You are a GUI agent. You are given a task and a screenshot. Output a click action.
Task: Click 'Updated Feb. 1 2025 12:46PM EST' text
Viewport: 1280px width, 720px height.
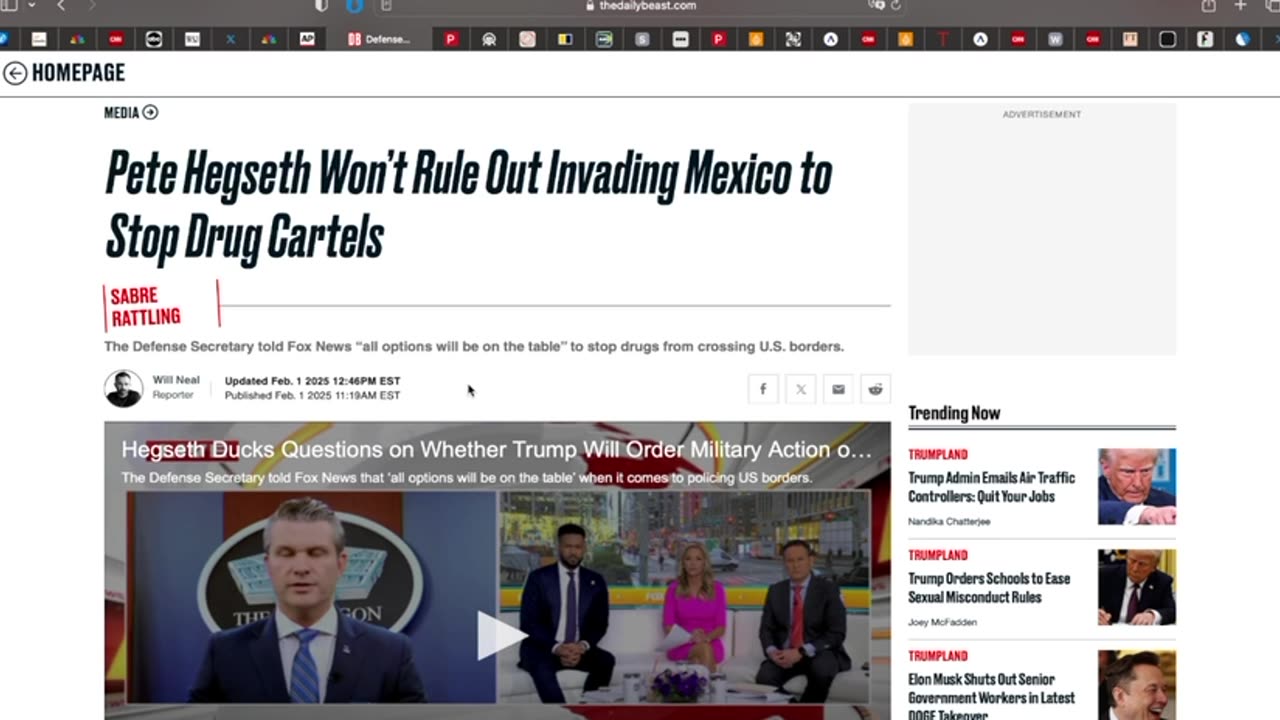click(x=312, y=381)
